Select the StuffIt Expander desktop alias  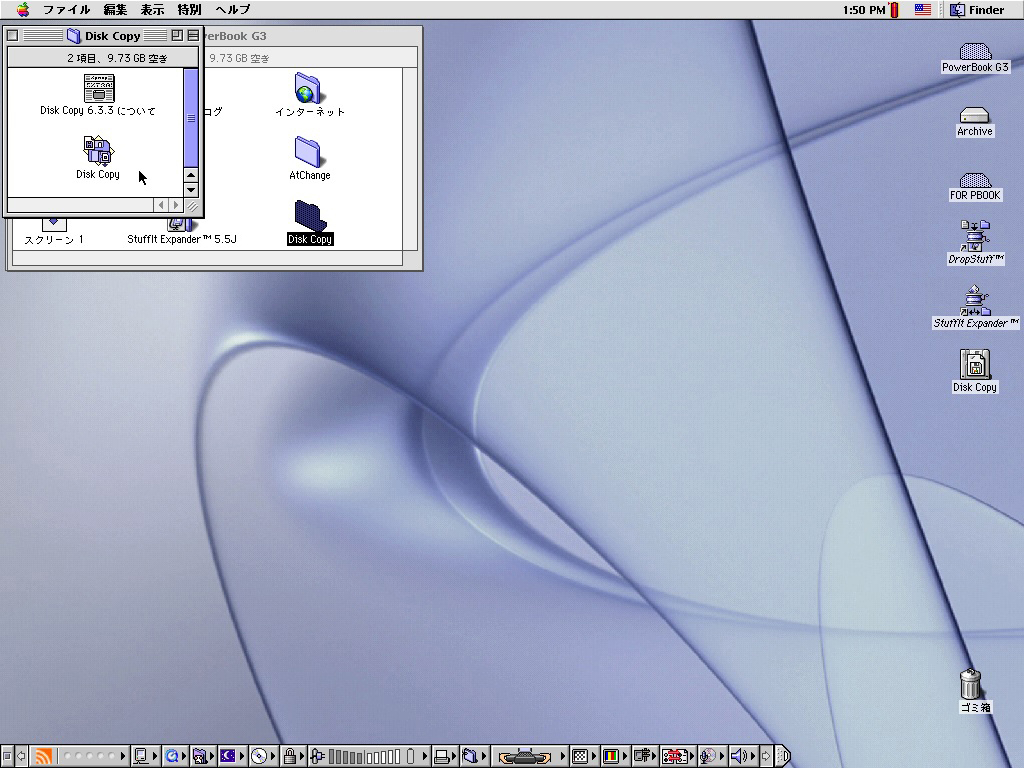[x=975, y=300]
